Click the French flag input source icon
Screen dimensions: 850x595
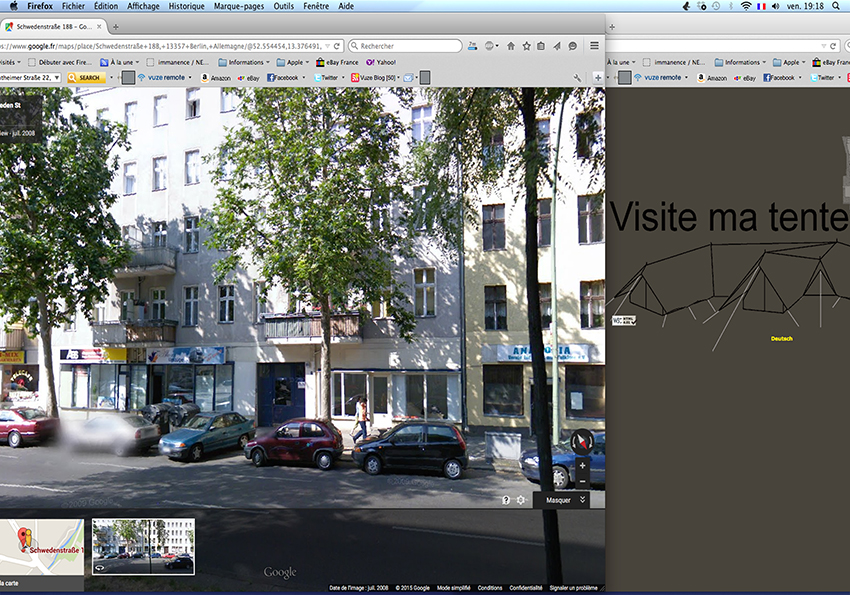761,6
